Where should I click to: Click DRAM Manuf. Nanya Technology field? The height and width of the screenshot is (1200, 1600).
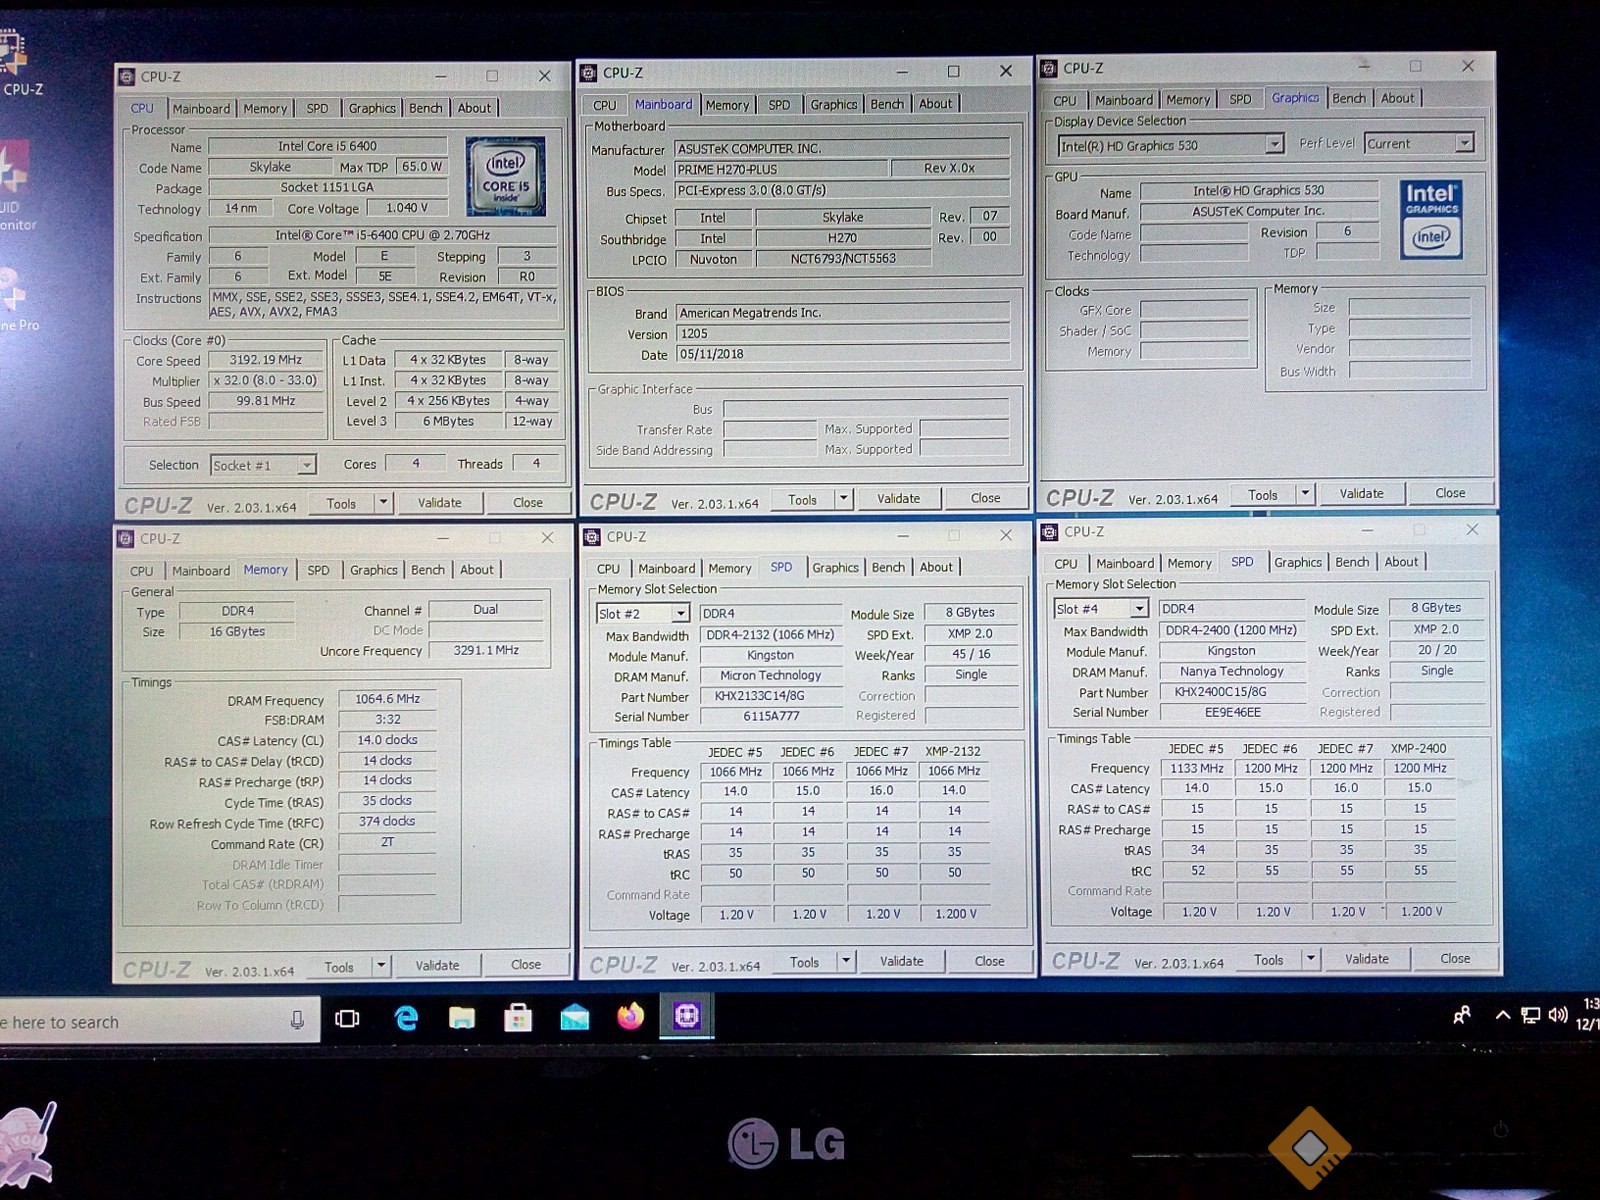(1232, 671)
